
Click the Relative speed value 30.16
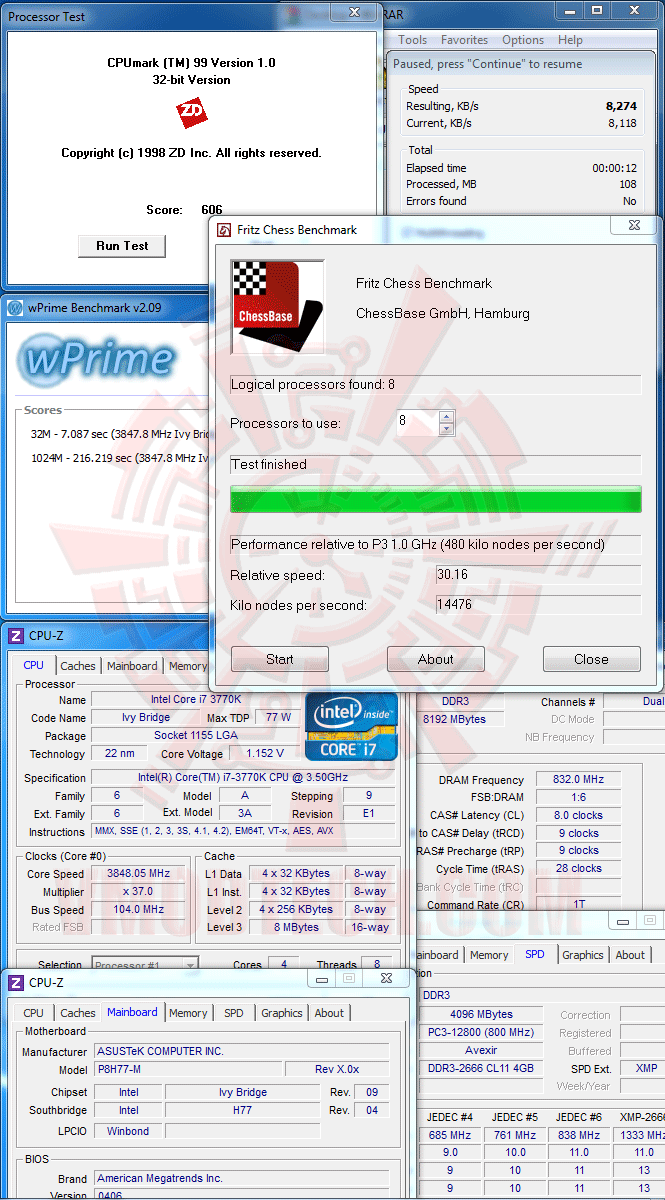point(538,575)
